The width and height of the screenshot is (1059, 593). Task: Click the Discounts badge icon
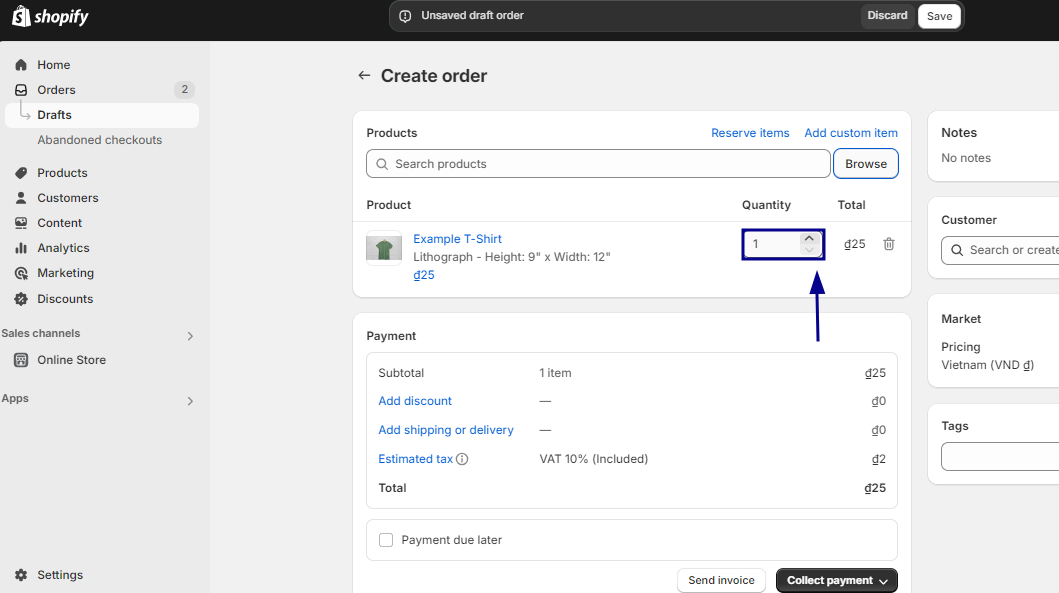click(21, 299)
